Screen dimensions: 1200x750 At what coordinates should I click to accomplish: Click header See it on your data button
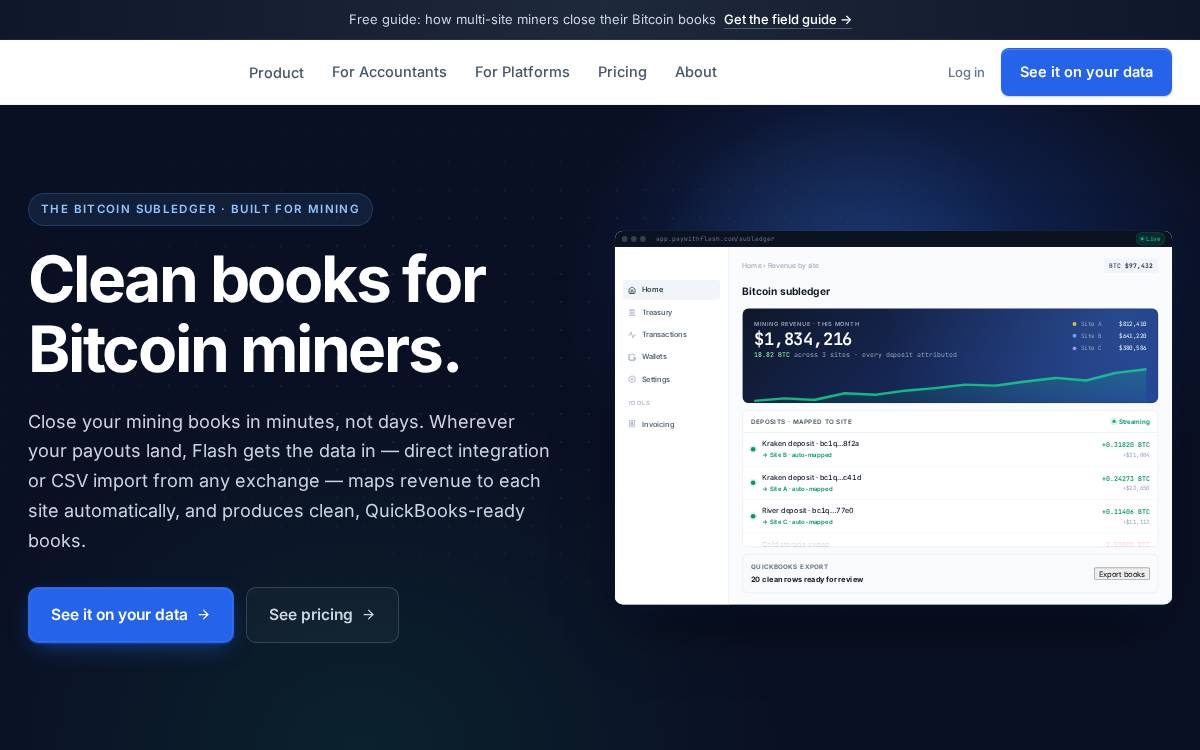(1086, 72)
